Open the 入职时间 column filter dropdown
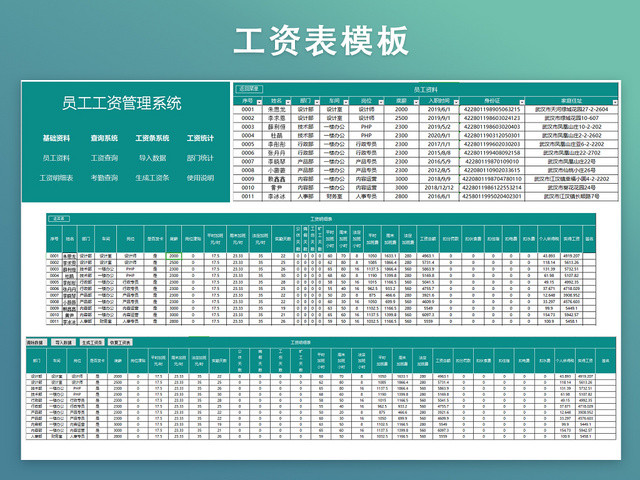This screenshot has height=480, width=640. [456, 102]
